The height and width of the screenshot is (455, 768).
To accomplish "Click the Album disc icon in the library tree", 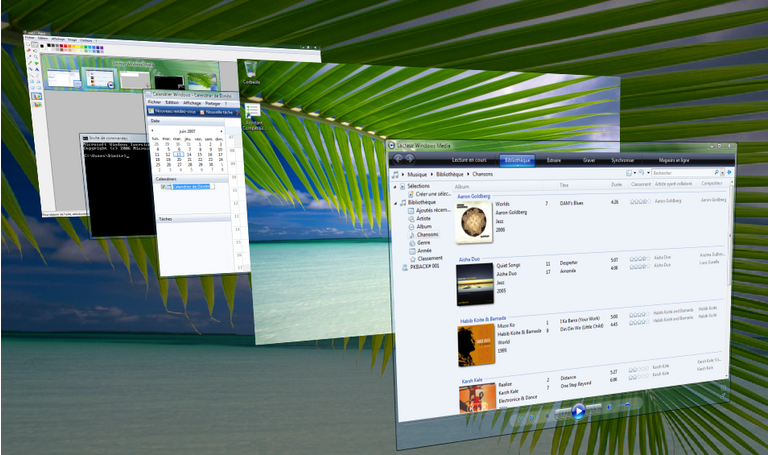I will (x=411, y=227).
